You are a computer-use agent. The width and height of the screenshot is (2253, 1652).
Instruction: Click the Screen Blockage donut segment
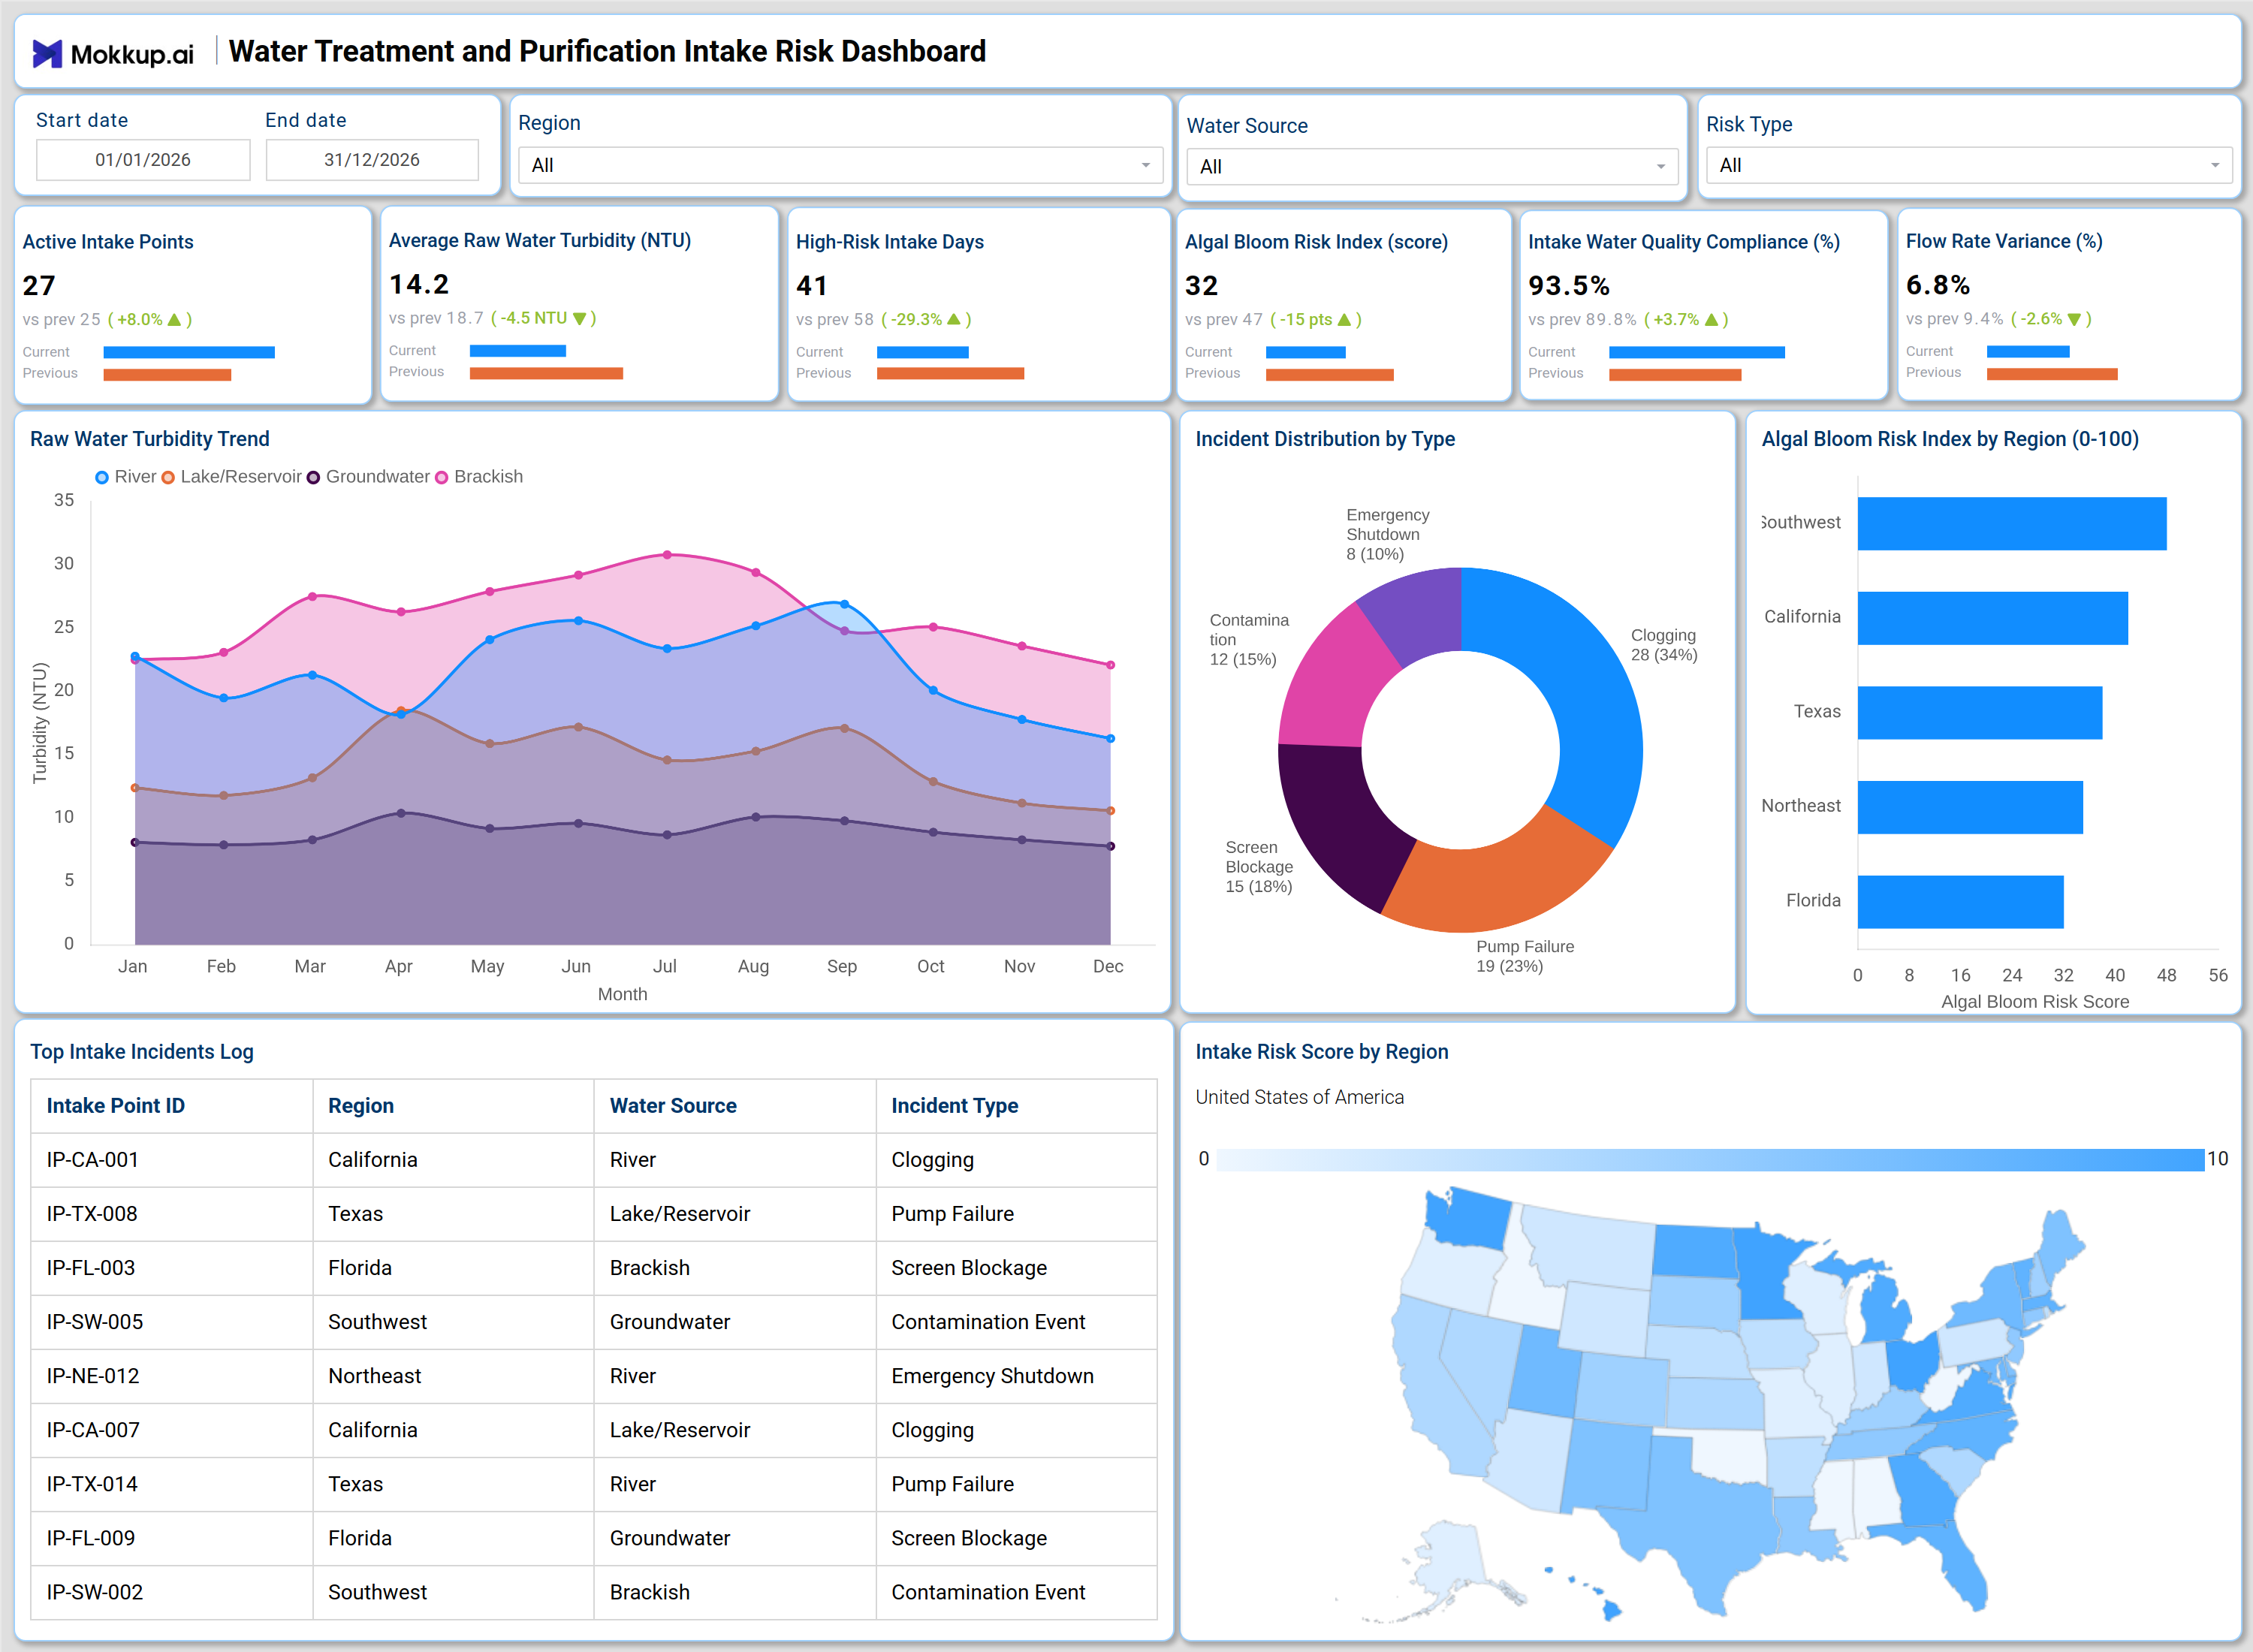(1335, 818)
